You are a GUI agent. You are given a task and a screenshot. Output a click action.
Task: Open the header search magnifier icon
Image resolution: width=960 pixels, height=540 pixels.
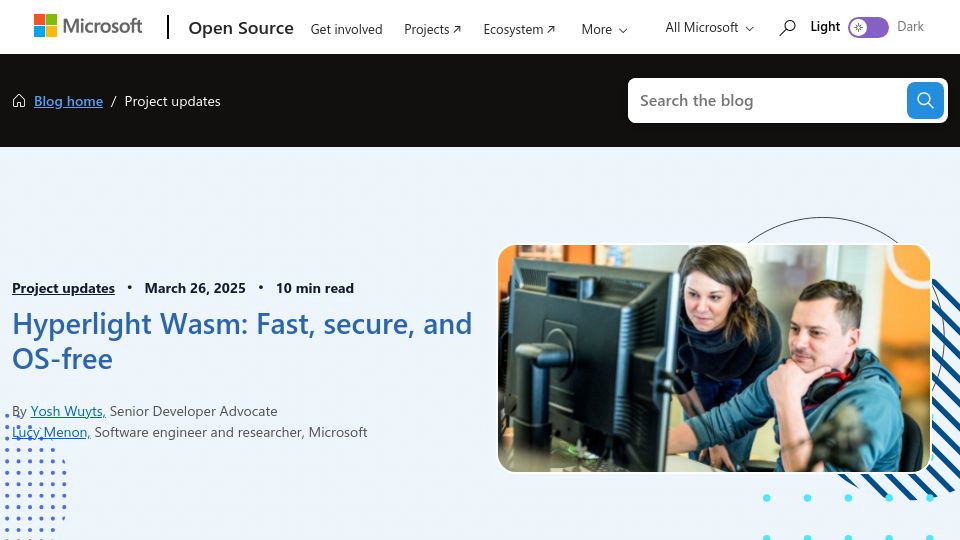coord(787,28)
